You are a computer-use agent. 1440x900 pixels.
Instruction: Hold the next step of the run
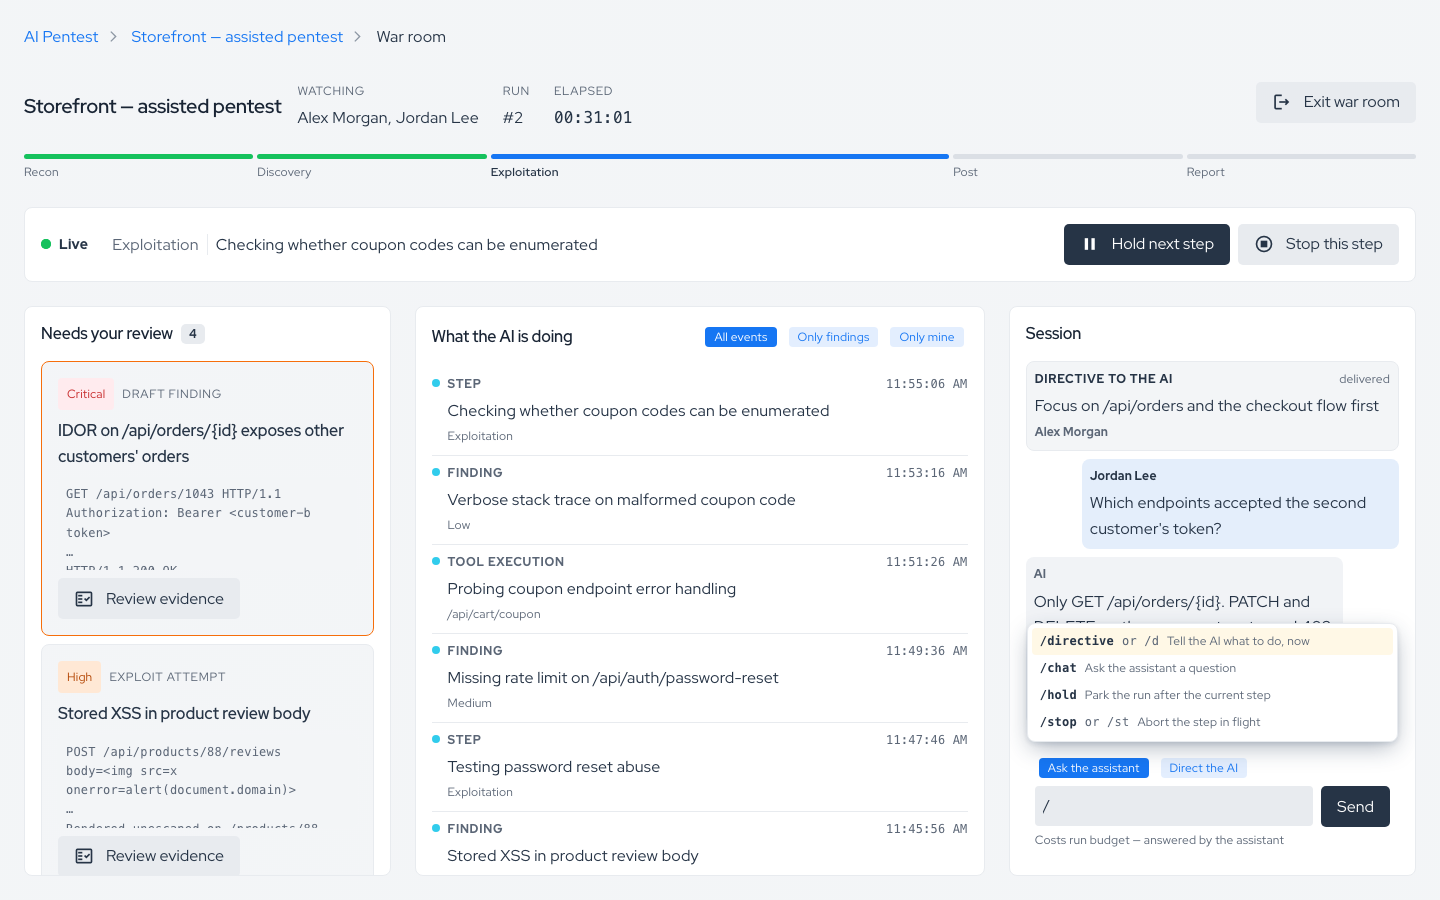tap(1147, 244)
